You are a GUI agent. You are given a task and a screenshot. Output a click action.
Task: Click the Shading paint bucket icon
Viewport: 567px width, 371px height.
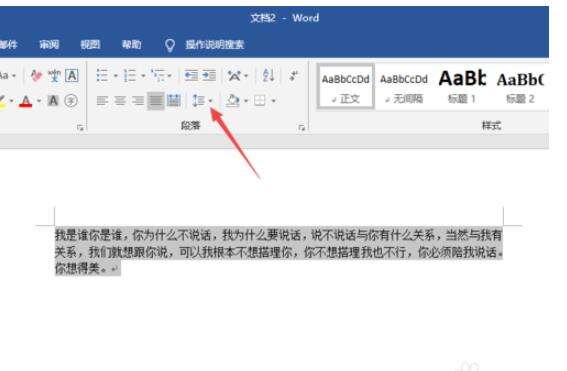(233, 101)
